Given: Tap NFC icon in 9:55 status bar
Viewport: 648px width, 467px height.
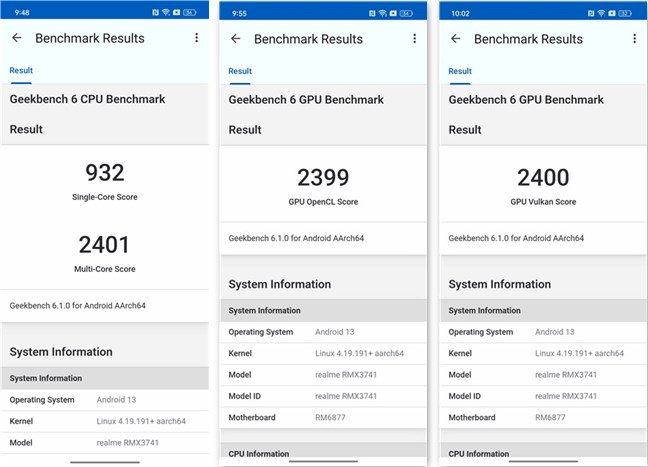Looking at the screenshot, I should [x=372, y=13].
